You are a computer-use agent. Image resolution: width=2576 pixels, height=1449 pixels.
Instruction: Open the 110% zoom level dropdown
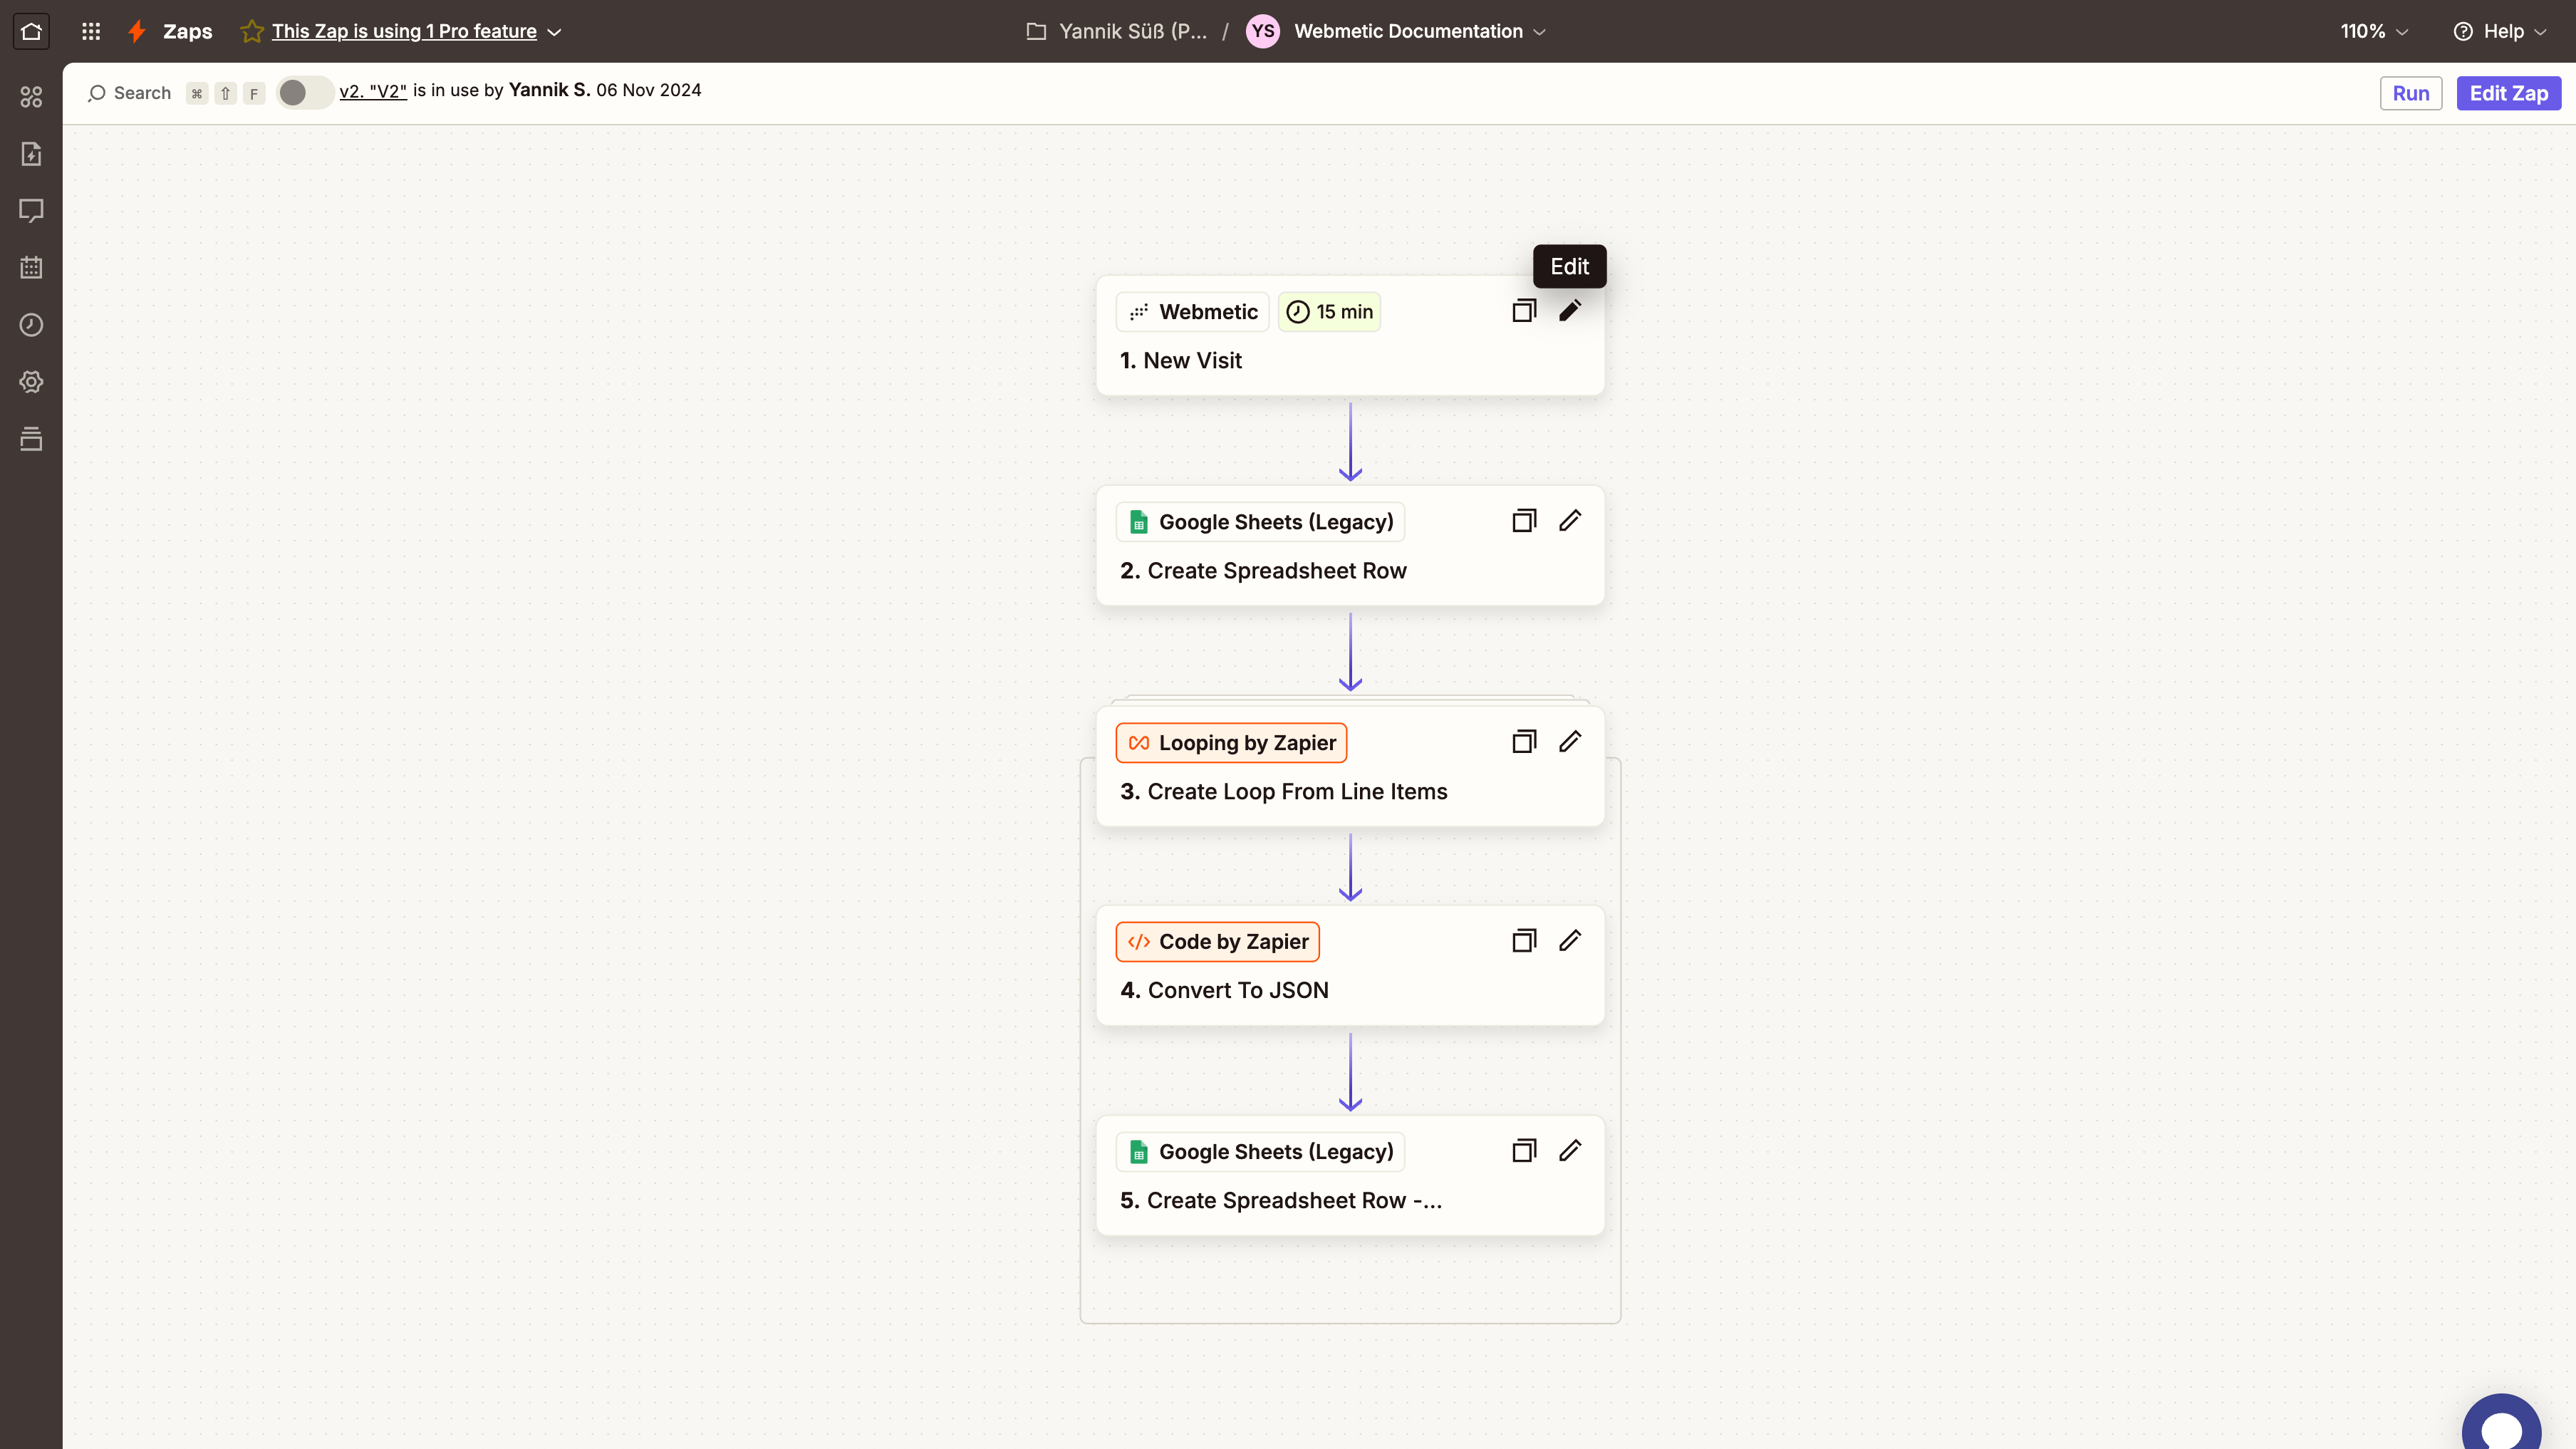click(2374, 31)
